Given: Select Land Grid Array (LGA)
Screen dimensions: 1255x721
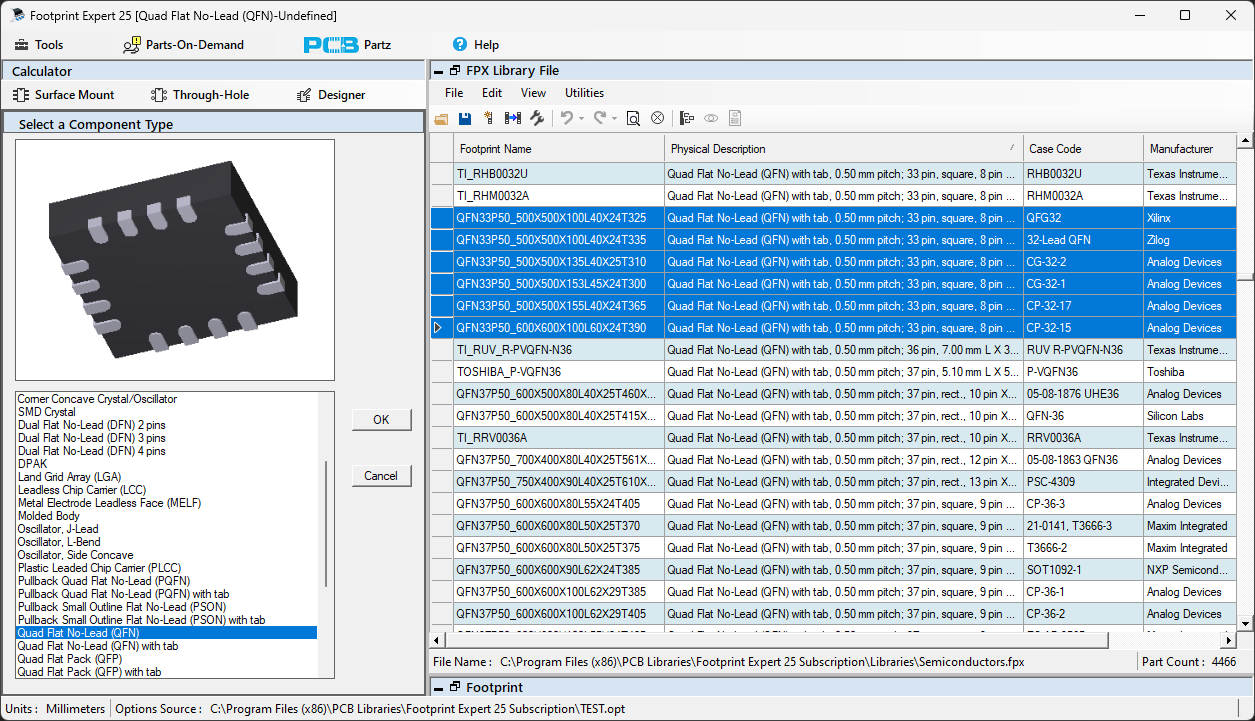Looking at the screenshot, I should [67, 477].
